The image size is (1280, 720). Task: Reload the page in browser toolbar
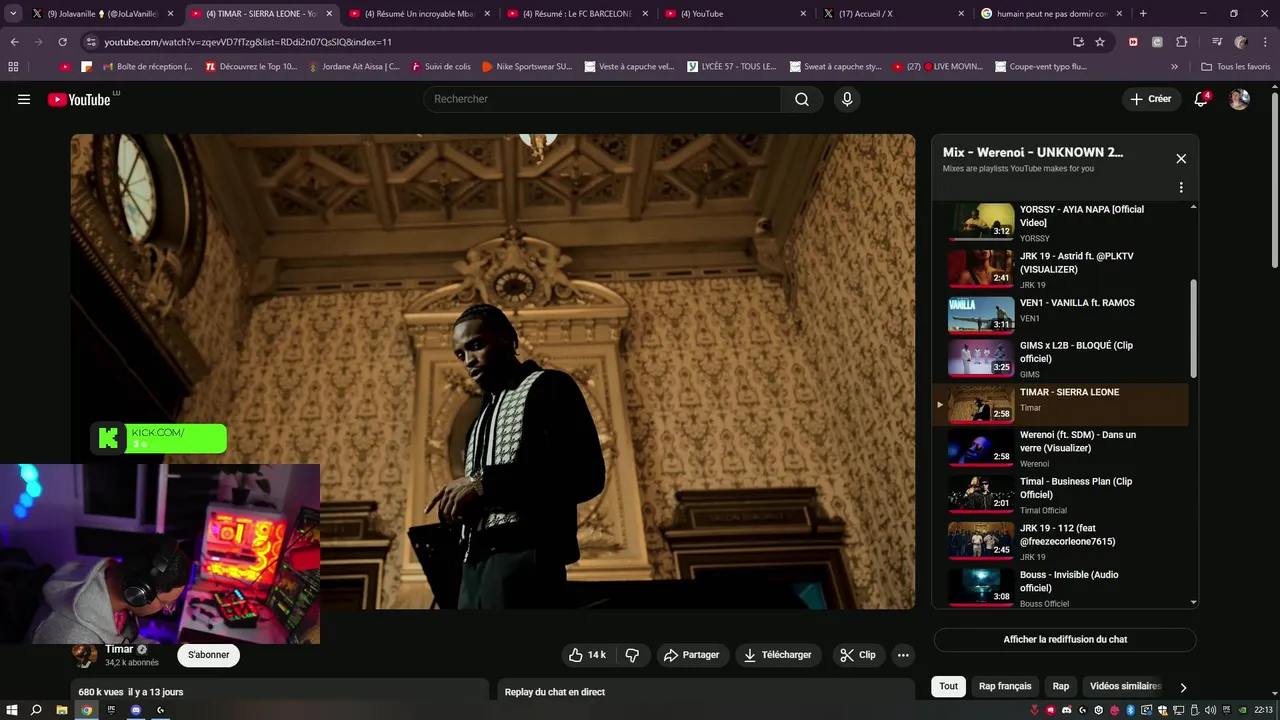click(x=62, y=42)
